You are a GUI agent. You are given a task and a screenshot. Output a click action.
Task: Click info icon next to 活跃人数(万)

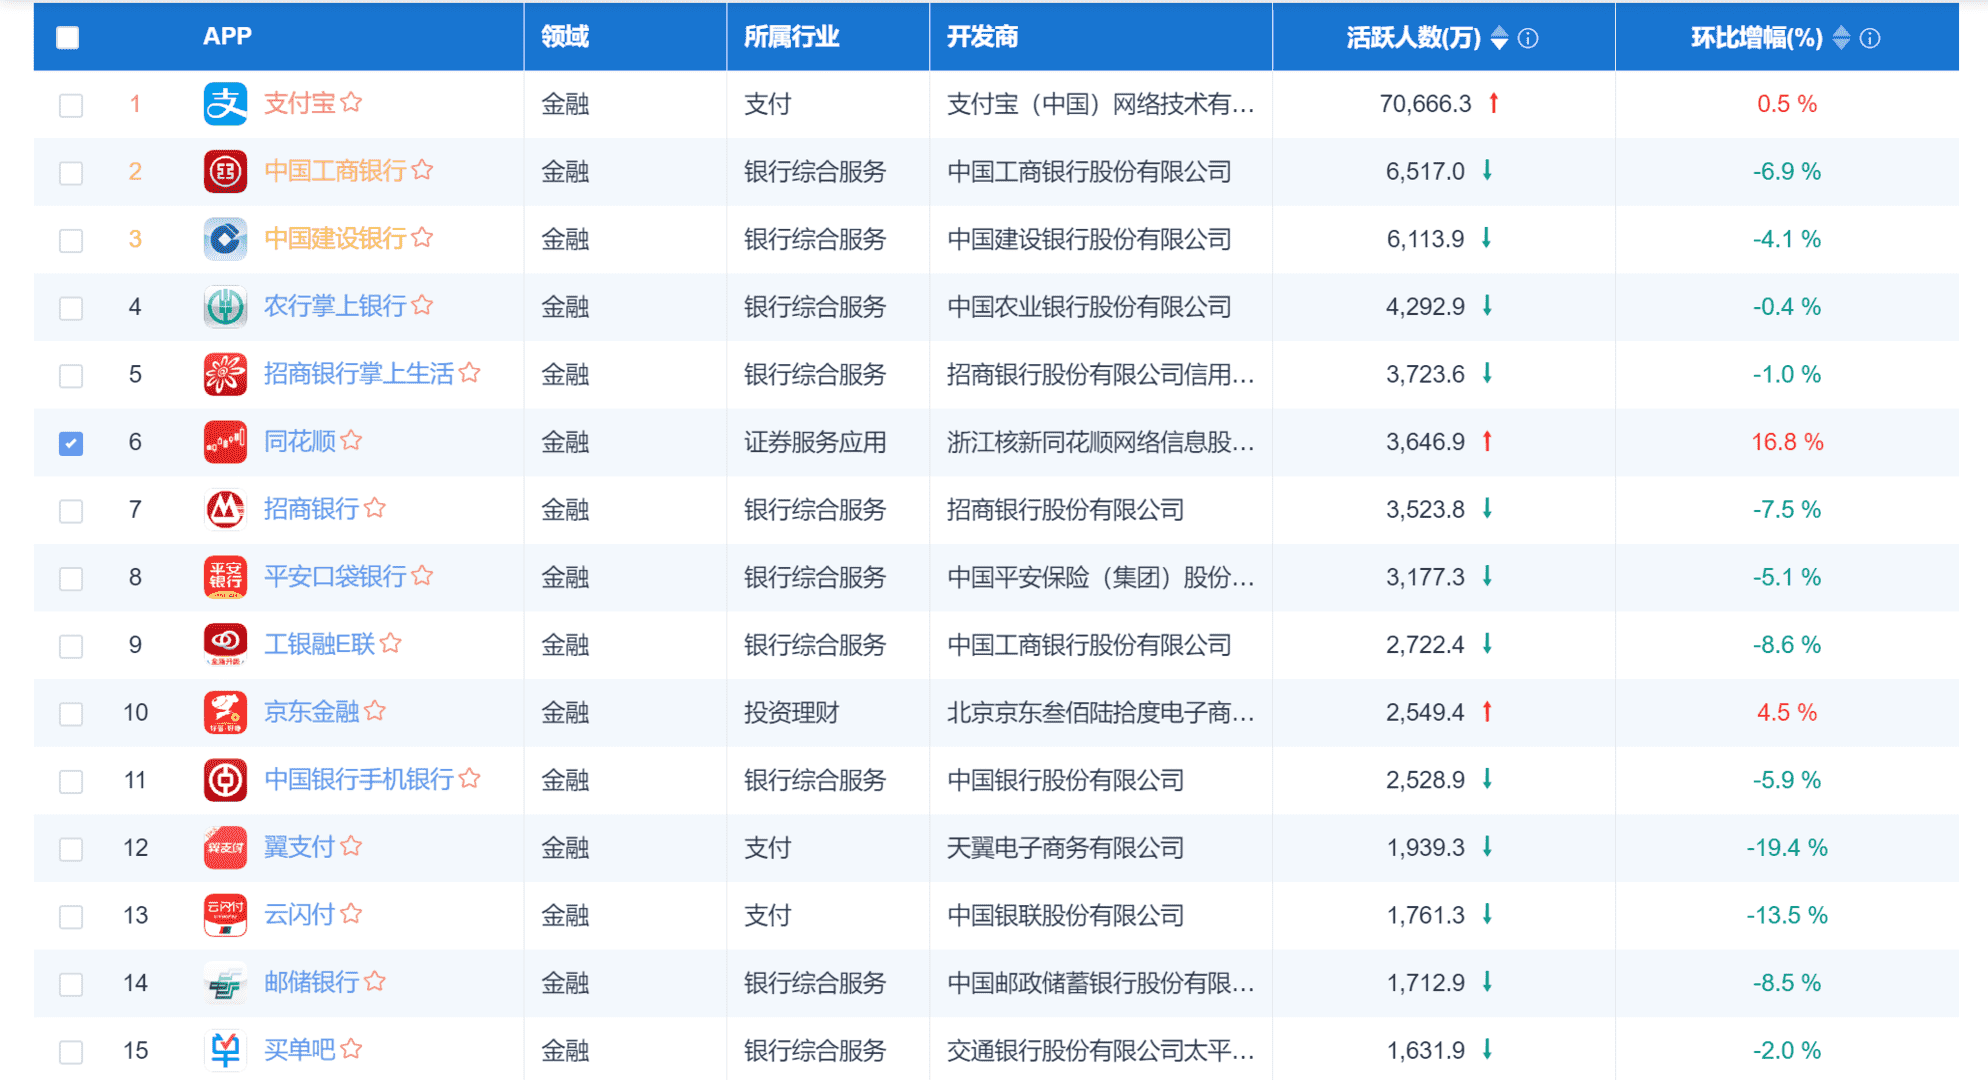point(1528,38)
